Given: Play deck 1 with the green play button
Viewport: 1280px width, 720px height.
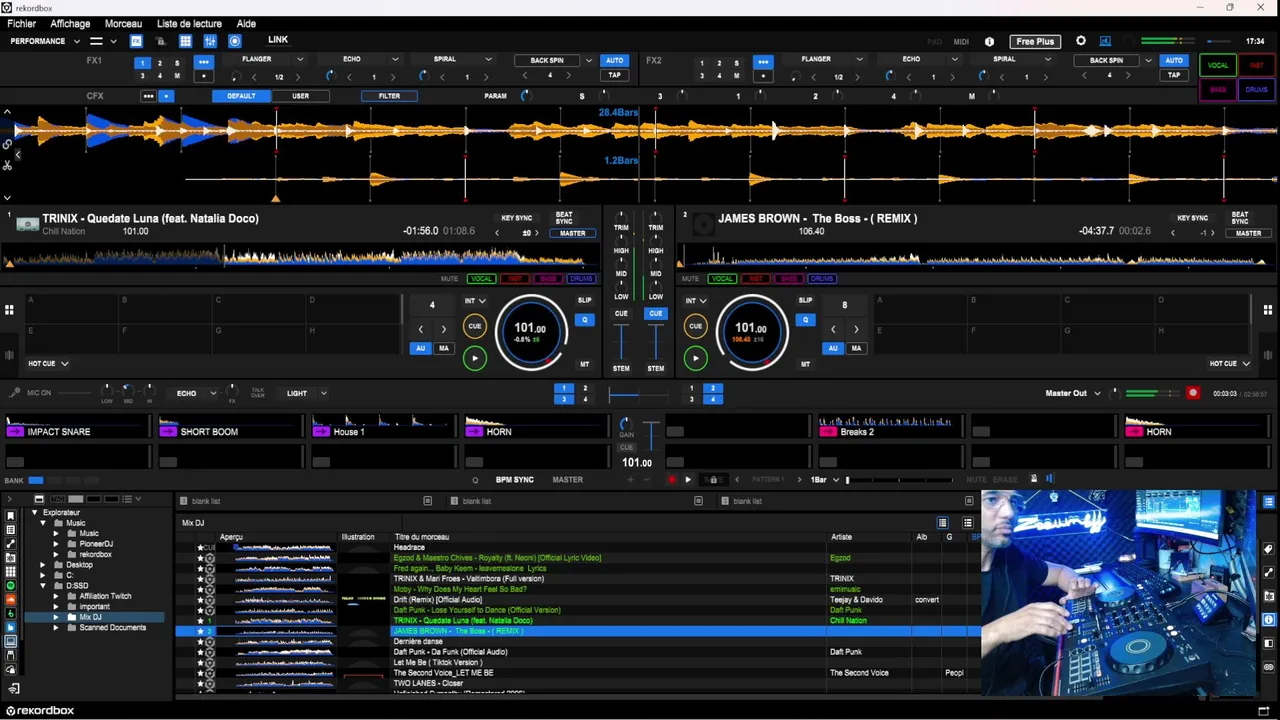Looking at the screenshot, I should [475, 357].
